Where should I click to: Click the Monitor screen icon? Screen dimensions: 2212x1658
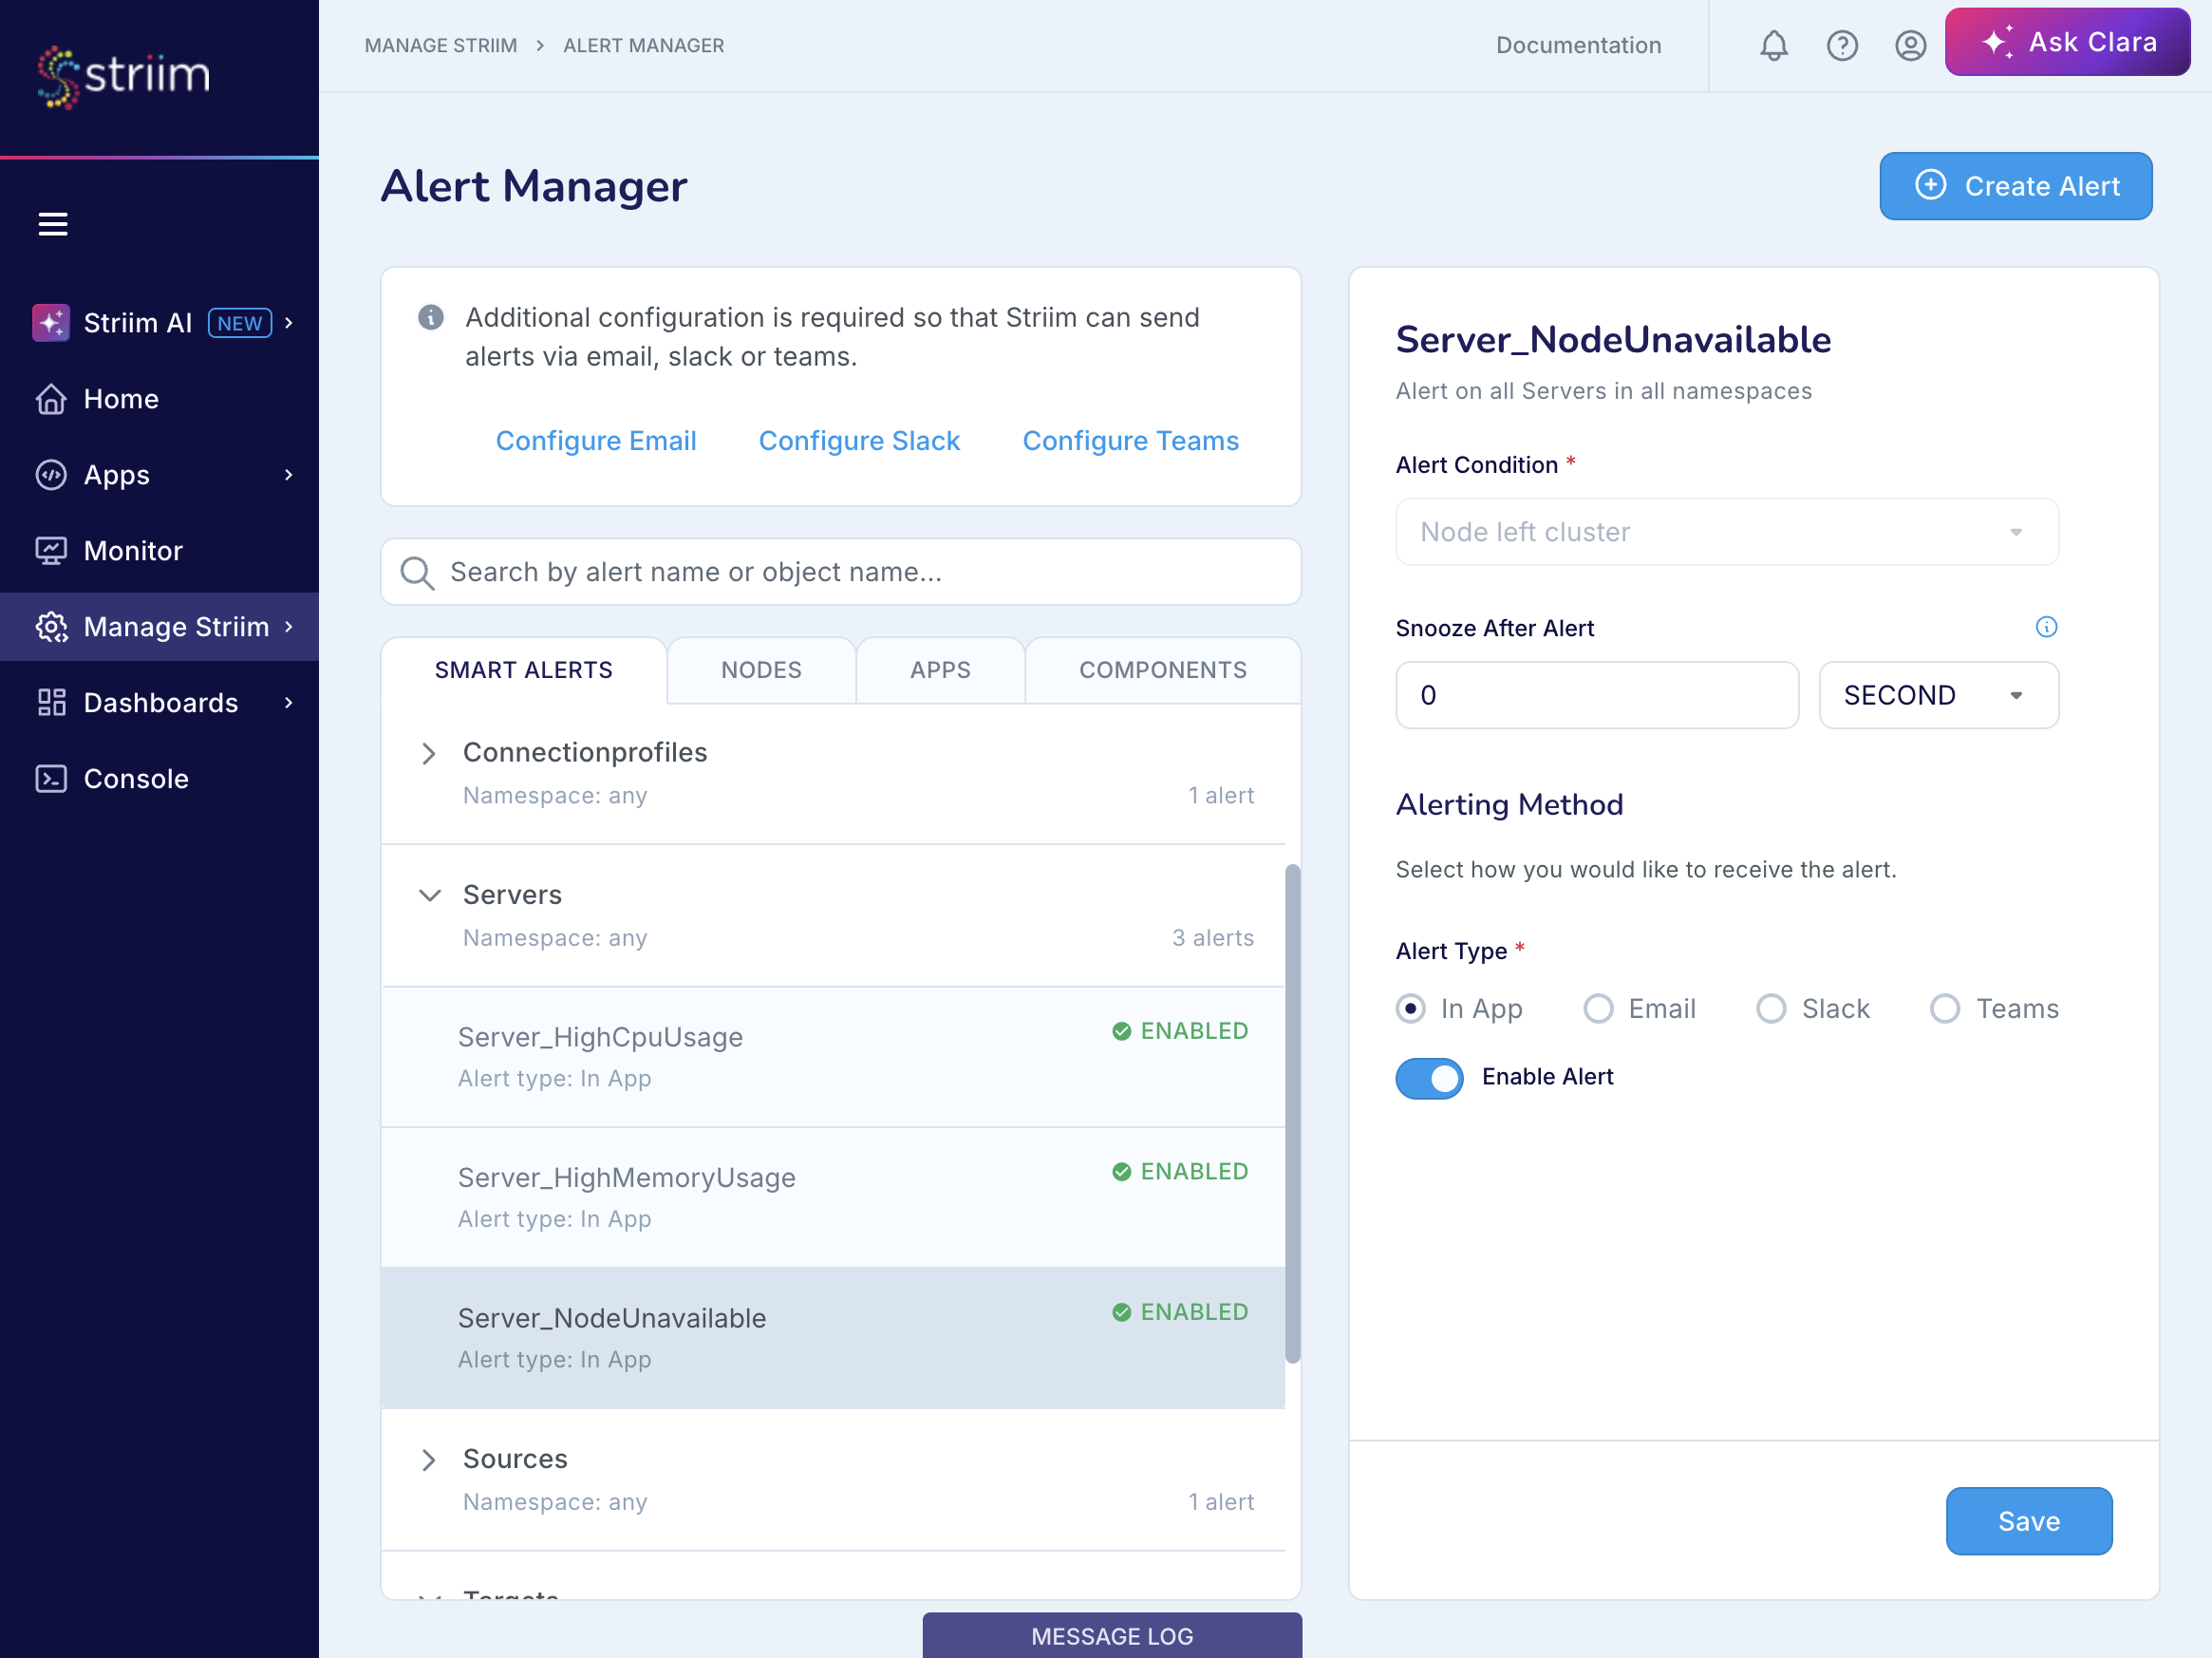51,551
